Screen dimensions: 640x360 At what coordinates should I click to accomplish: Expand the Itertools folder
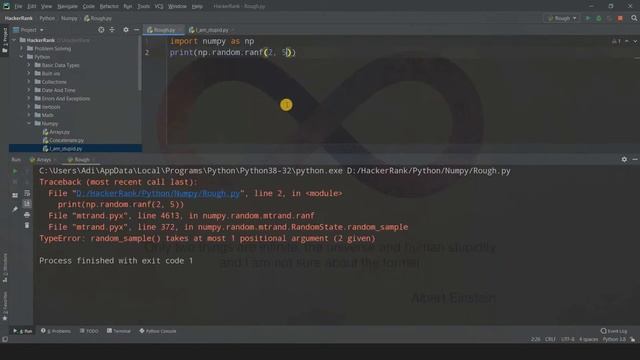(29, 107)
